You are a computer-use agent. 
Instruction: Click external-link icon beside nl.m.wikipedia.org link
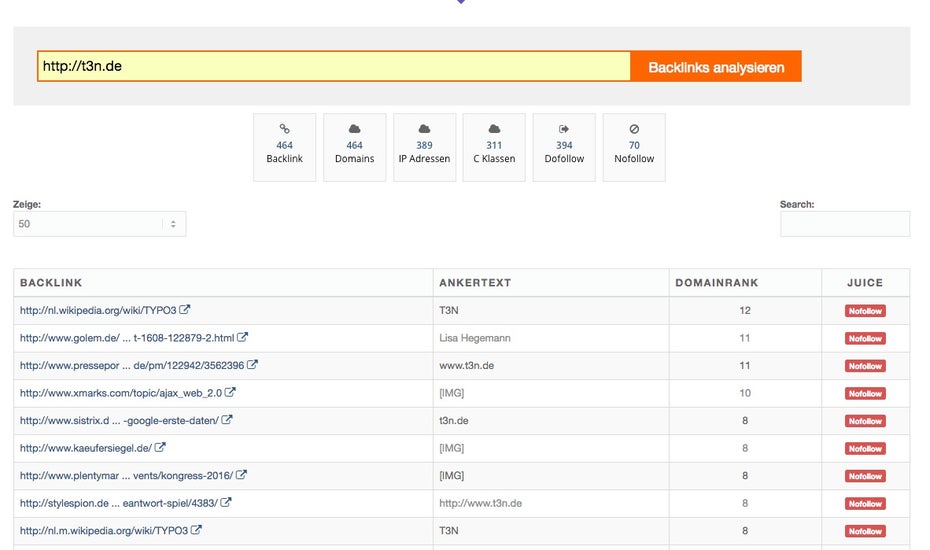196,530
